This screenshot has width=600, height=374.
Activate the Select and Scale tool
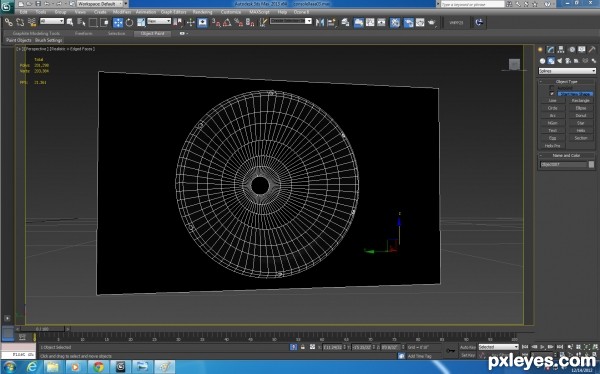[141, 23]
